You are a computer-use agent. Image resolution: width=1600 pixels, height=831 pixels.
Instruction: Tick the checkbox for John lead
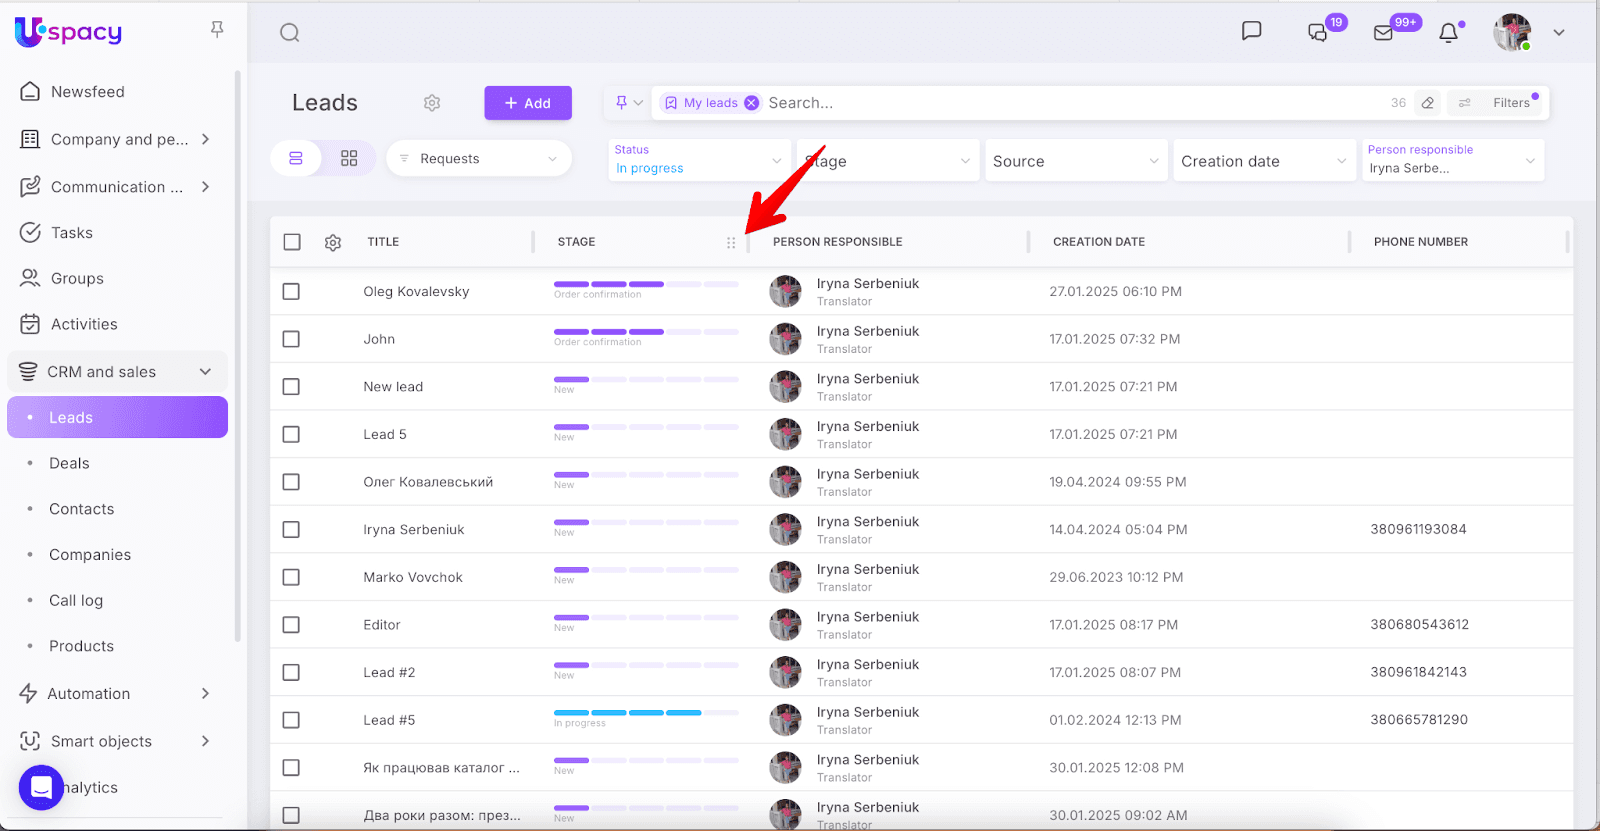tap(291, 339)
